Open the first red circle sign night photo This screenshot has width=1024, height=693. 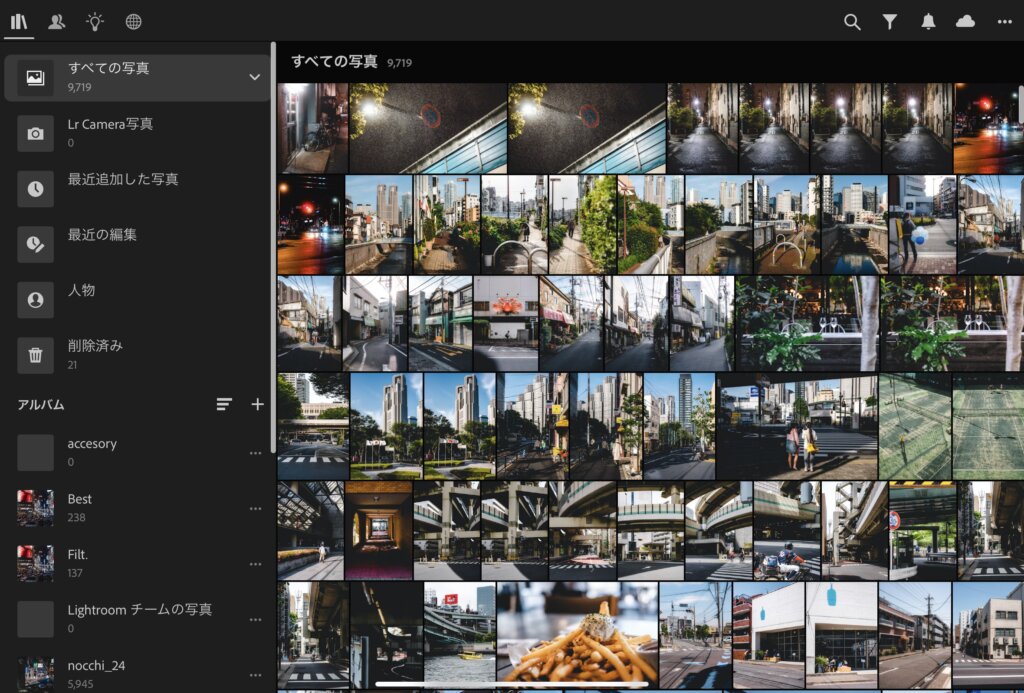click(x=428, y=128)
